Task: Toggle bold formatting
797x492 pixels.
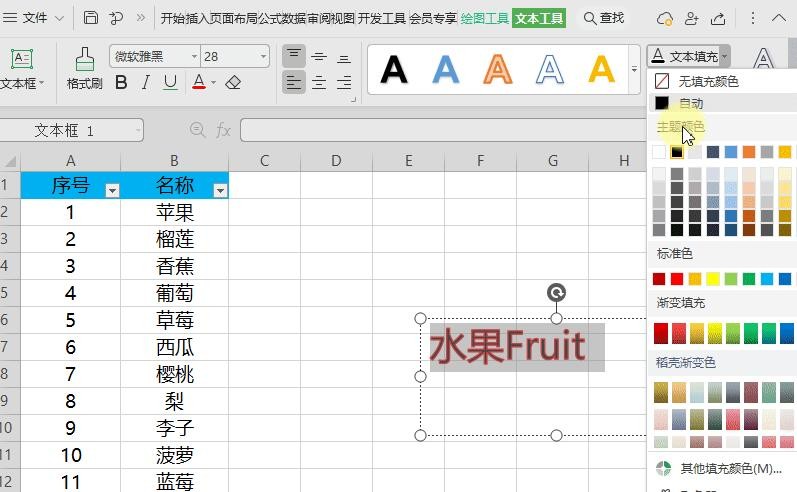Action: click(x=121, y=83)
